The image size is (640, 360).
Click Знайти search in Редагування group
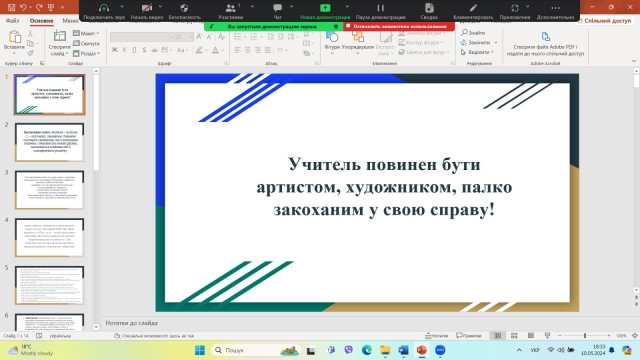click(x=473, y=33)
